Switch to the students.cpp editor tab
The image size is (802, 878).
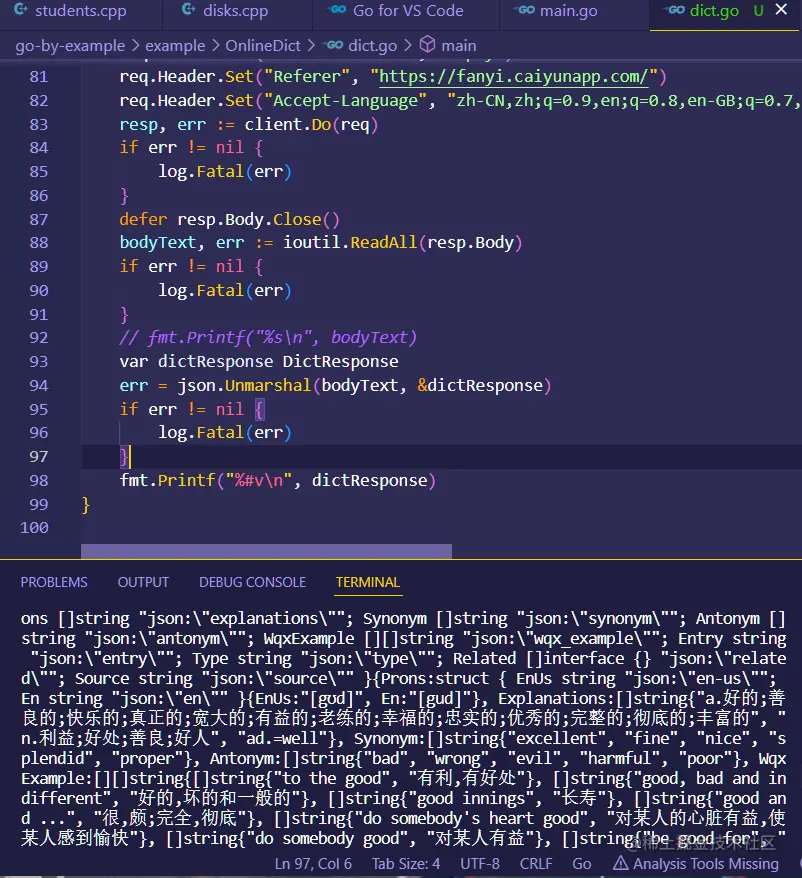point(81,11)
